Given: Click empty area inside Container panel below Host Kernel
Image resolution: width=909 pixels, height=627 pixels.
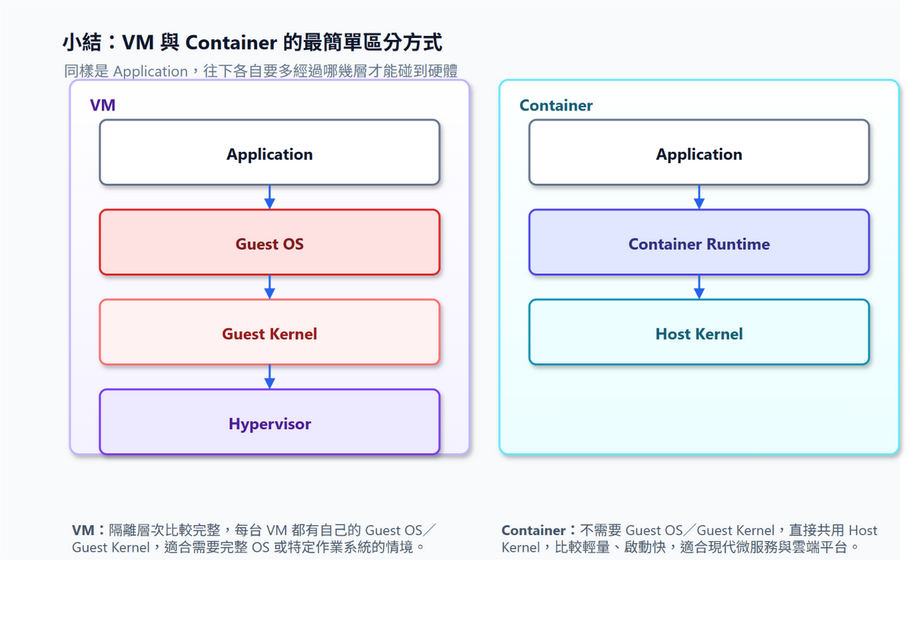Looking at the screenshot, I should [x=699, y=409].
